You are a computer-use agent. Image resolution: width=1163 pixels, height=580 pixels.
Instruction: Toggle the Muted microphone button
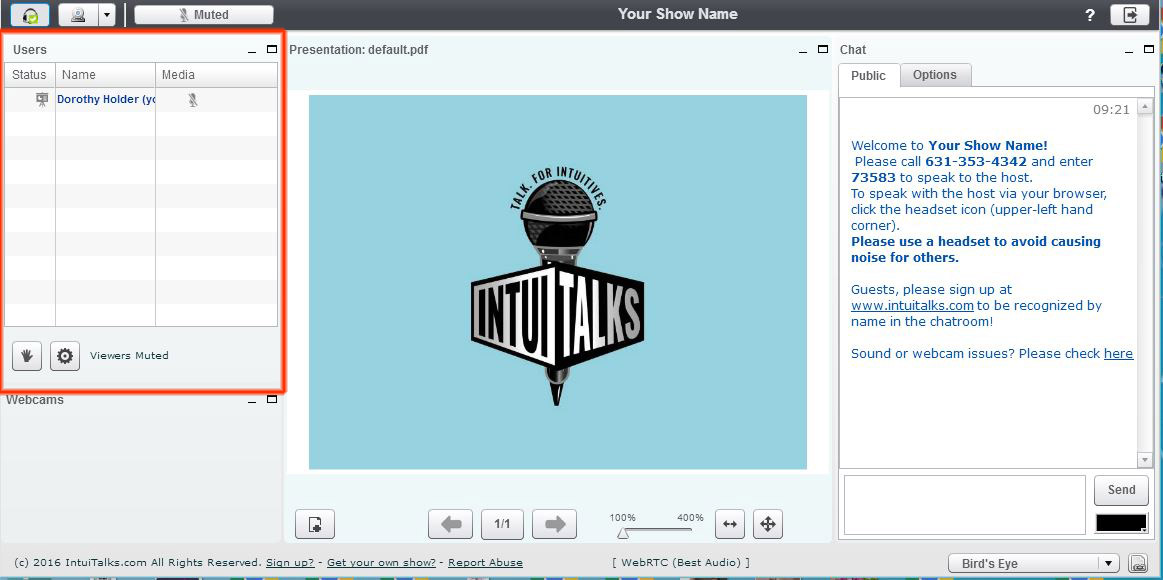point(204,15)
